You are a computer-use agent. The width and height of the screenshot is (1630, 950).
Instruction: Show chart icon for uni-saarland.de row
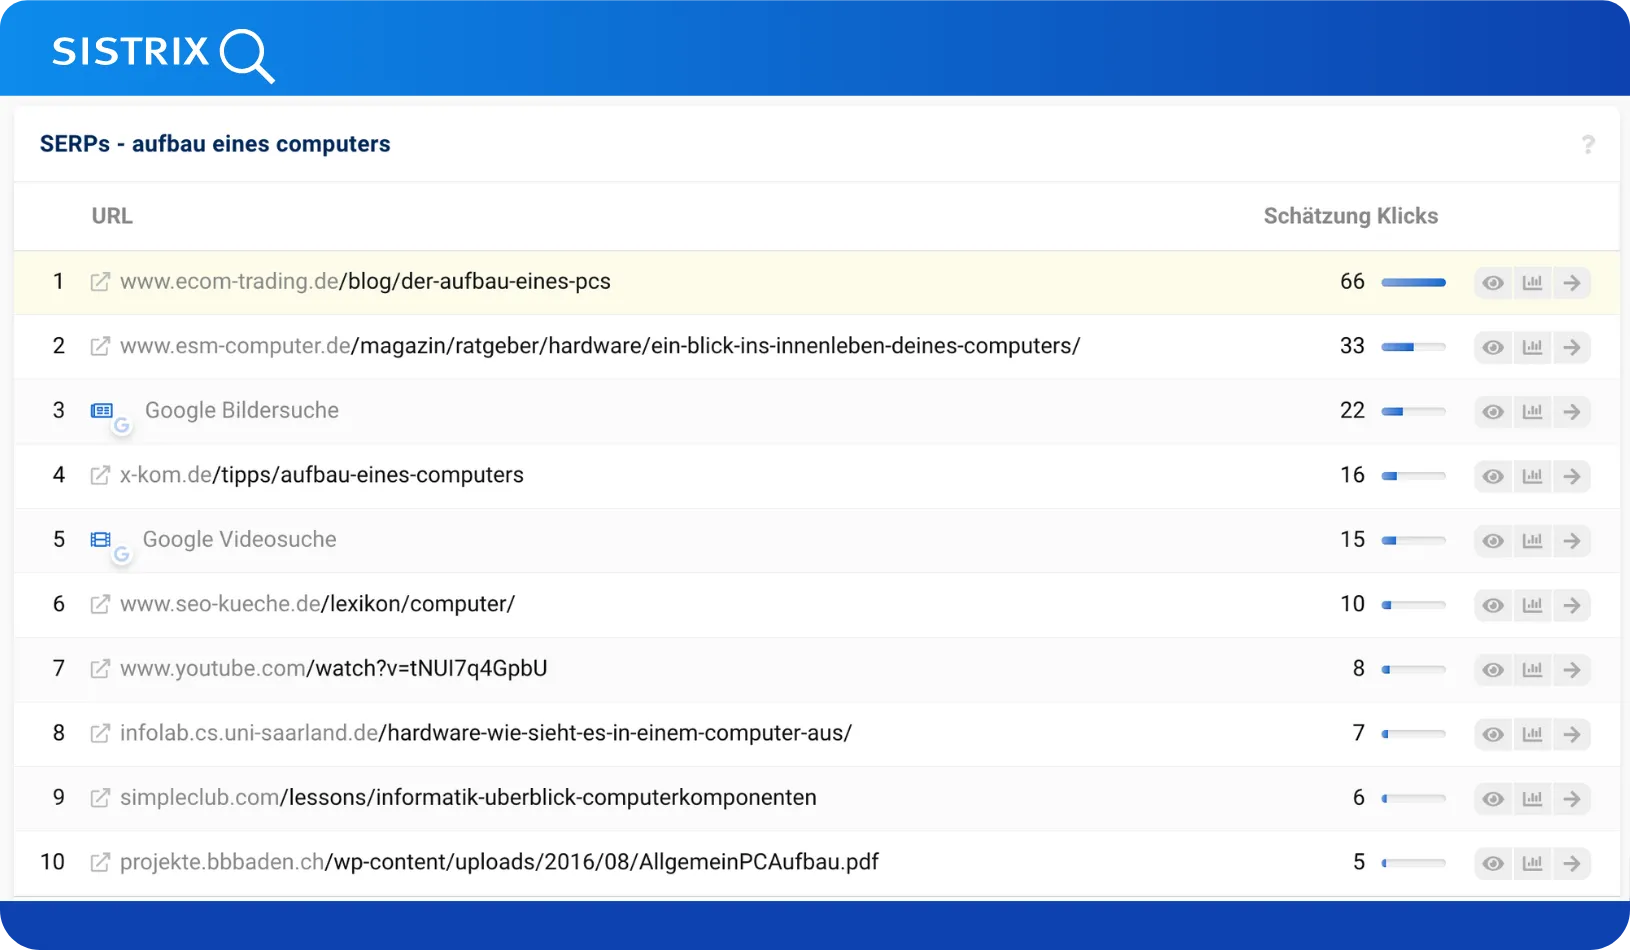tap(1532, 734)
